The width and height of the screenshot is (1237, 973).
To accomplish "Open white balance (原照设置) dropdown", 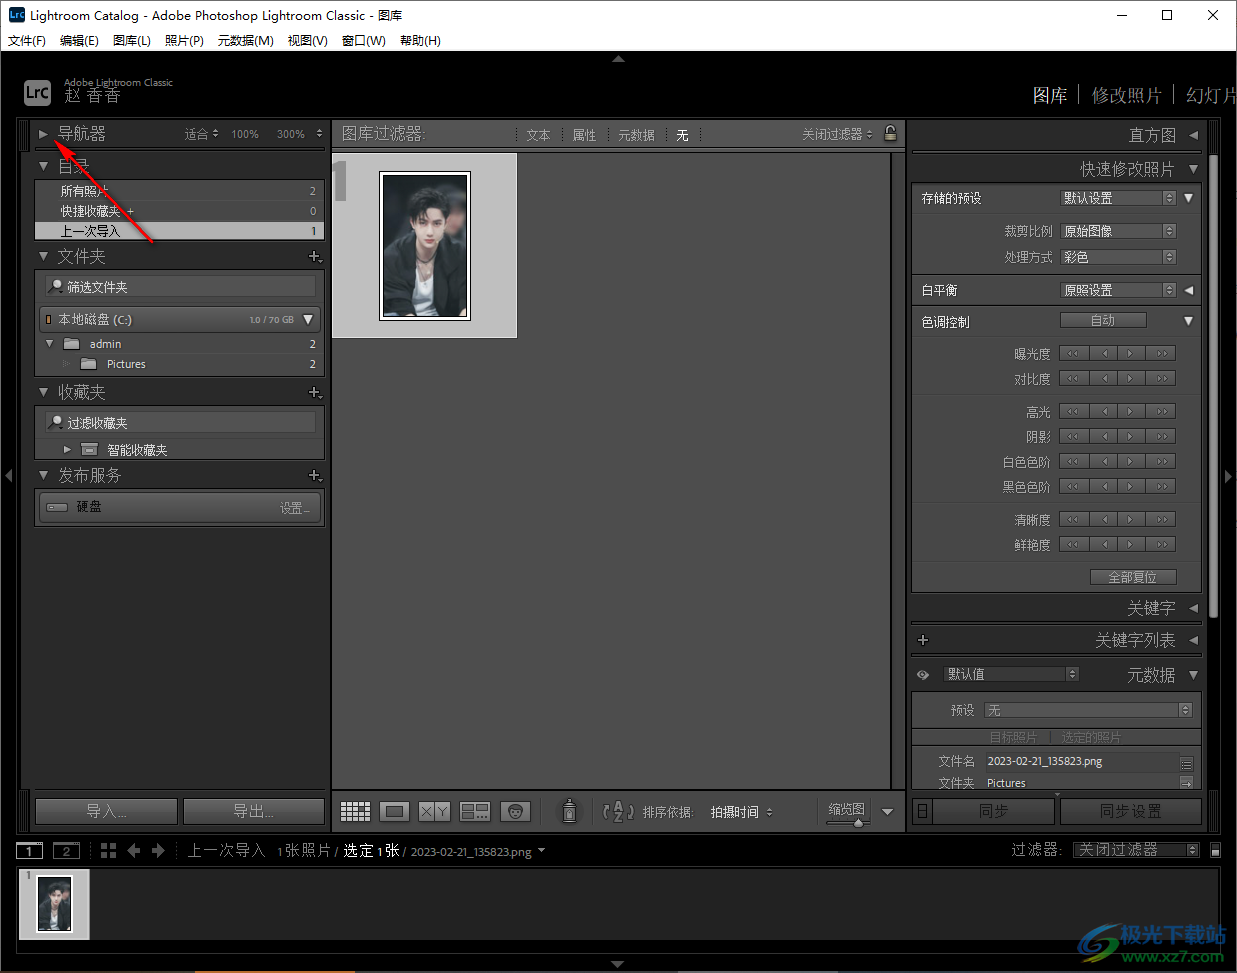I will pos(1118,290).
